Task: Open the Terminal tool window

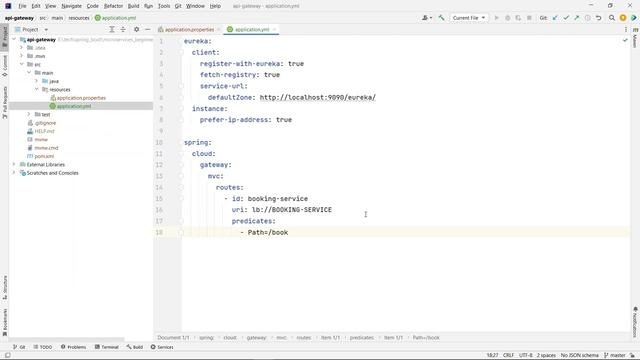Action: 107,347
